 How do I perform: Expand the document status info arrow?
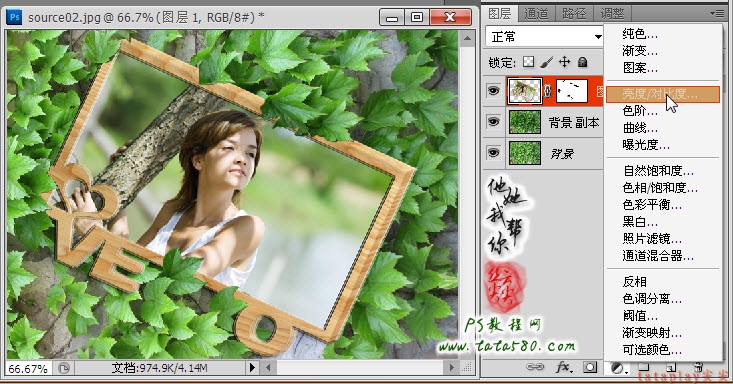[252, 368]
